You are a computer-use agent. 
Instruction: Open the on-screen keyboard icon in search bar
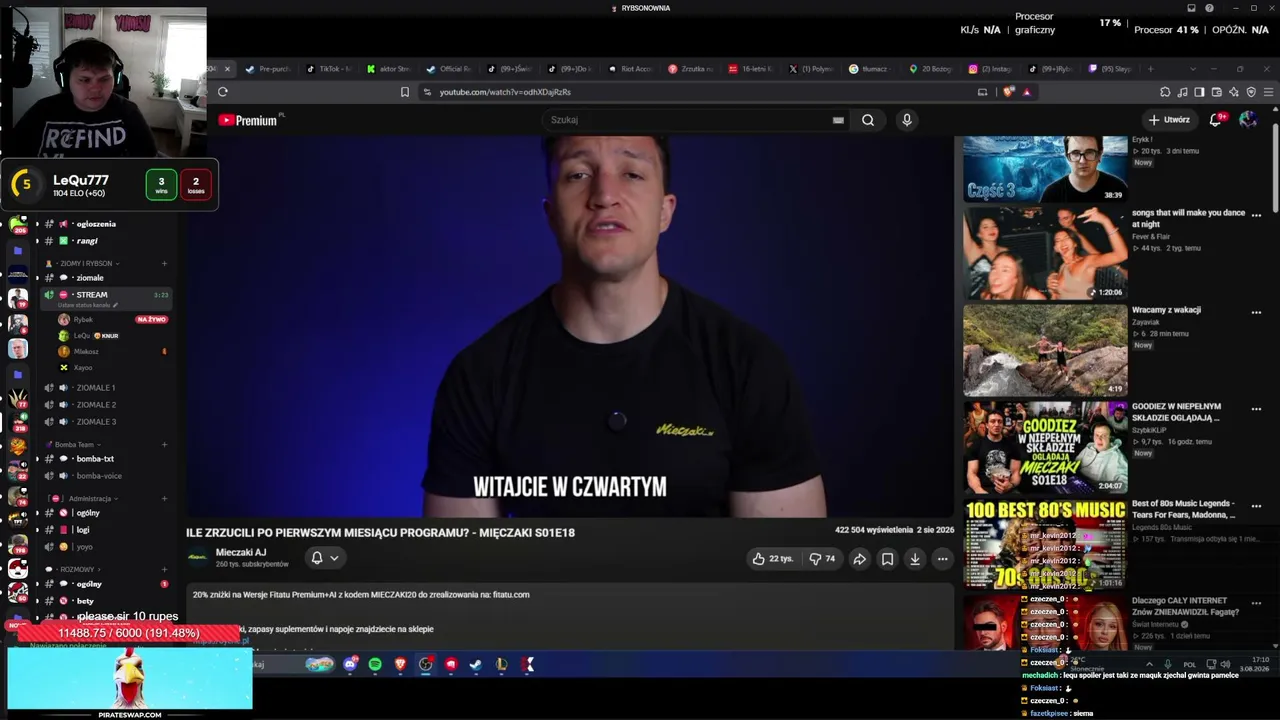[838, 120]
